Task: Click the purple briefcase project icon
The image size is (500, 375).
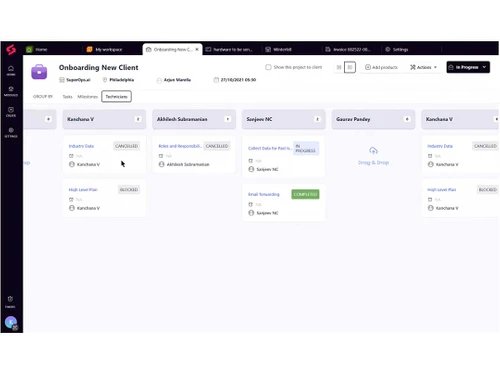Action: coord(39,72)
